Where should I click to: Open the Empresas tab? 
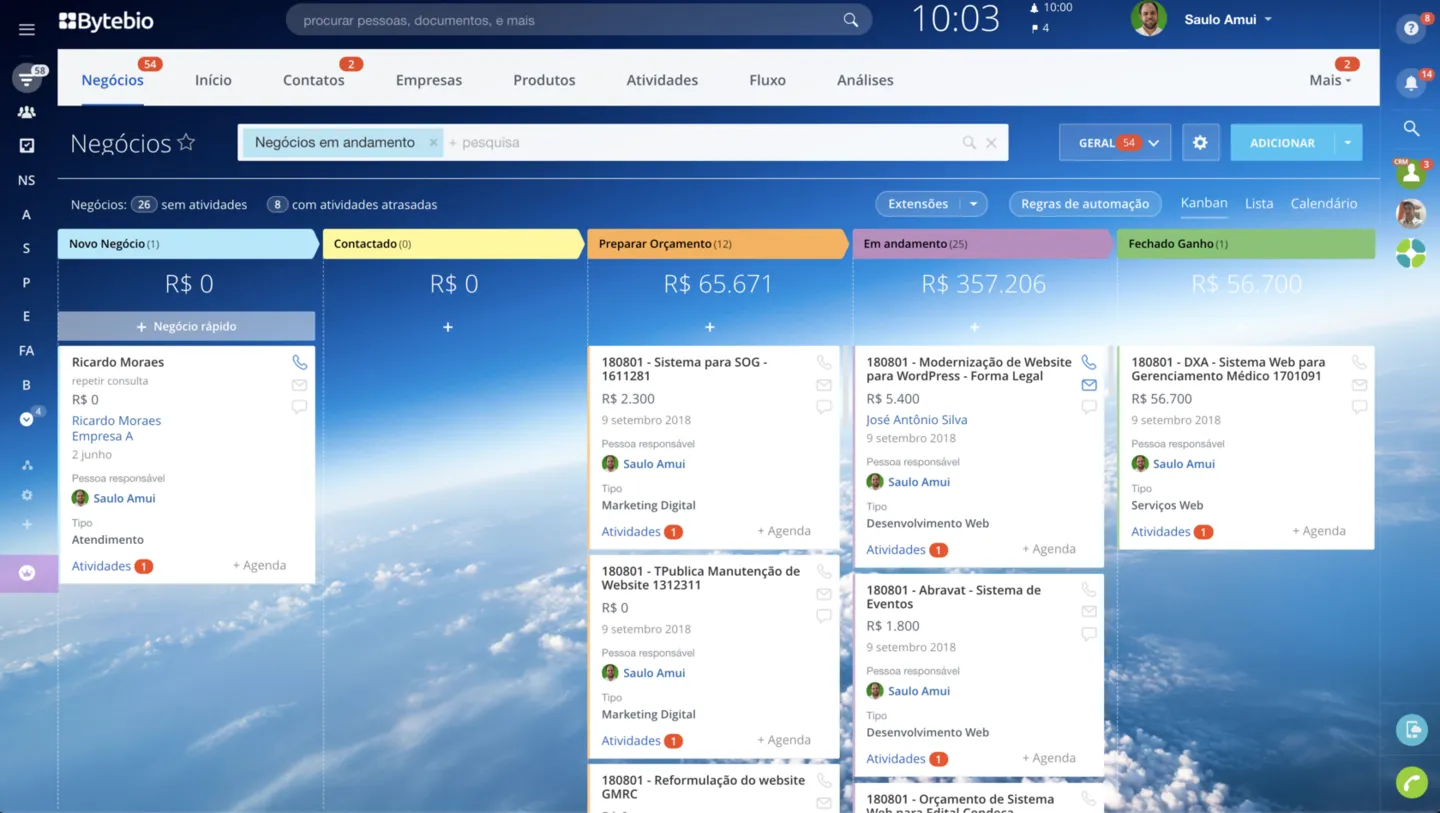click(x=429, y=80)
